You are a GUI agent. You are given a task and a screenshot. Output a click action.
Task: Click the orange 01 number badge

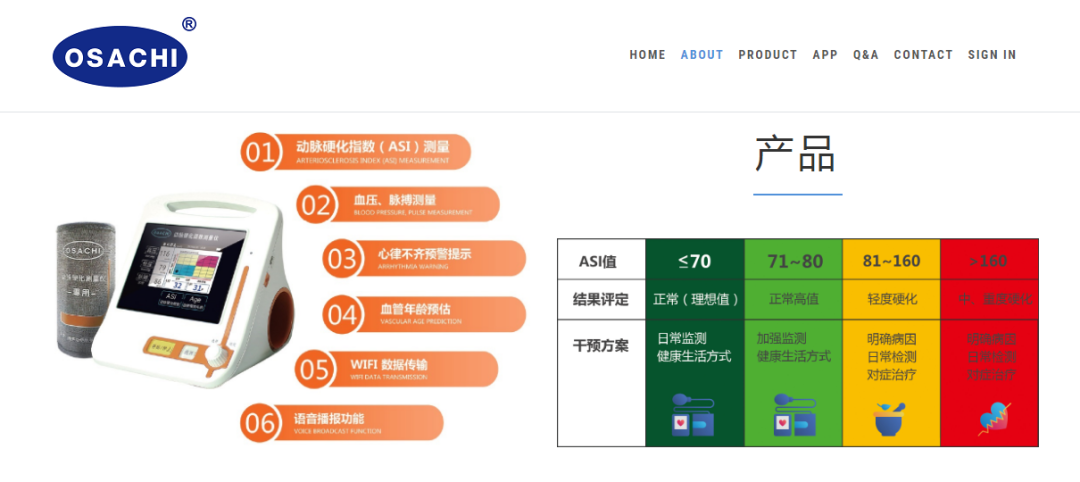(259, 152)
